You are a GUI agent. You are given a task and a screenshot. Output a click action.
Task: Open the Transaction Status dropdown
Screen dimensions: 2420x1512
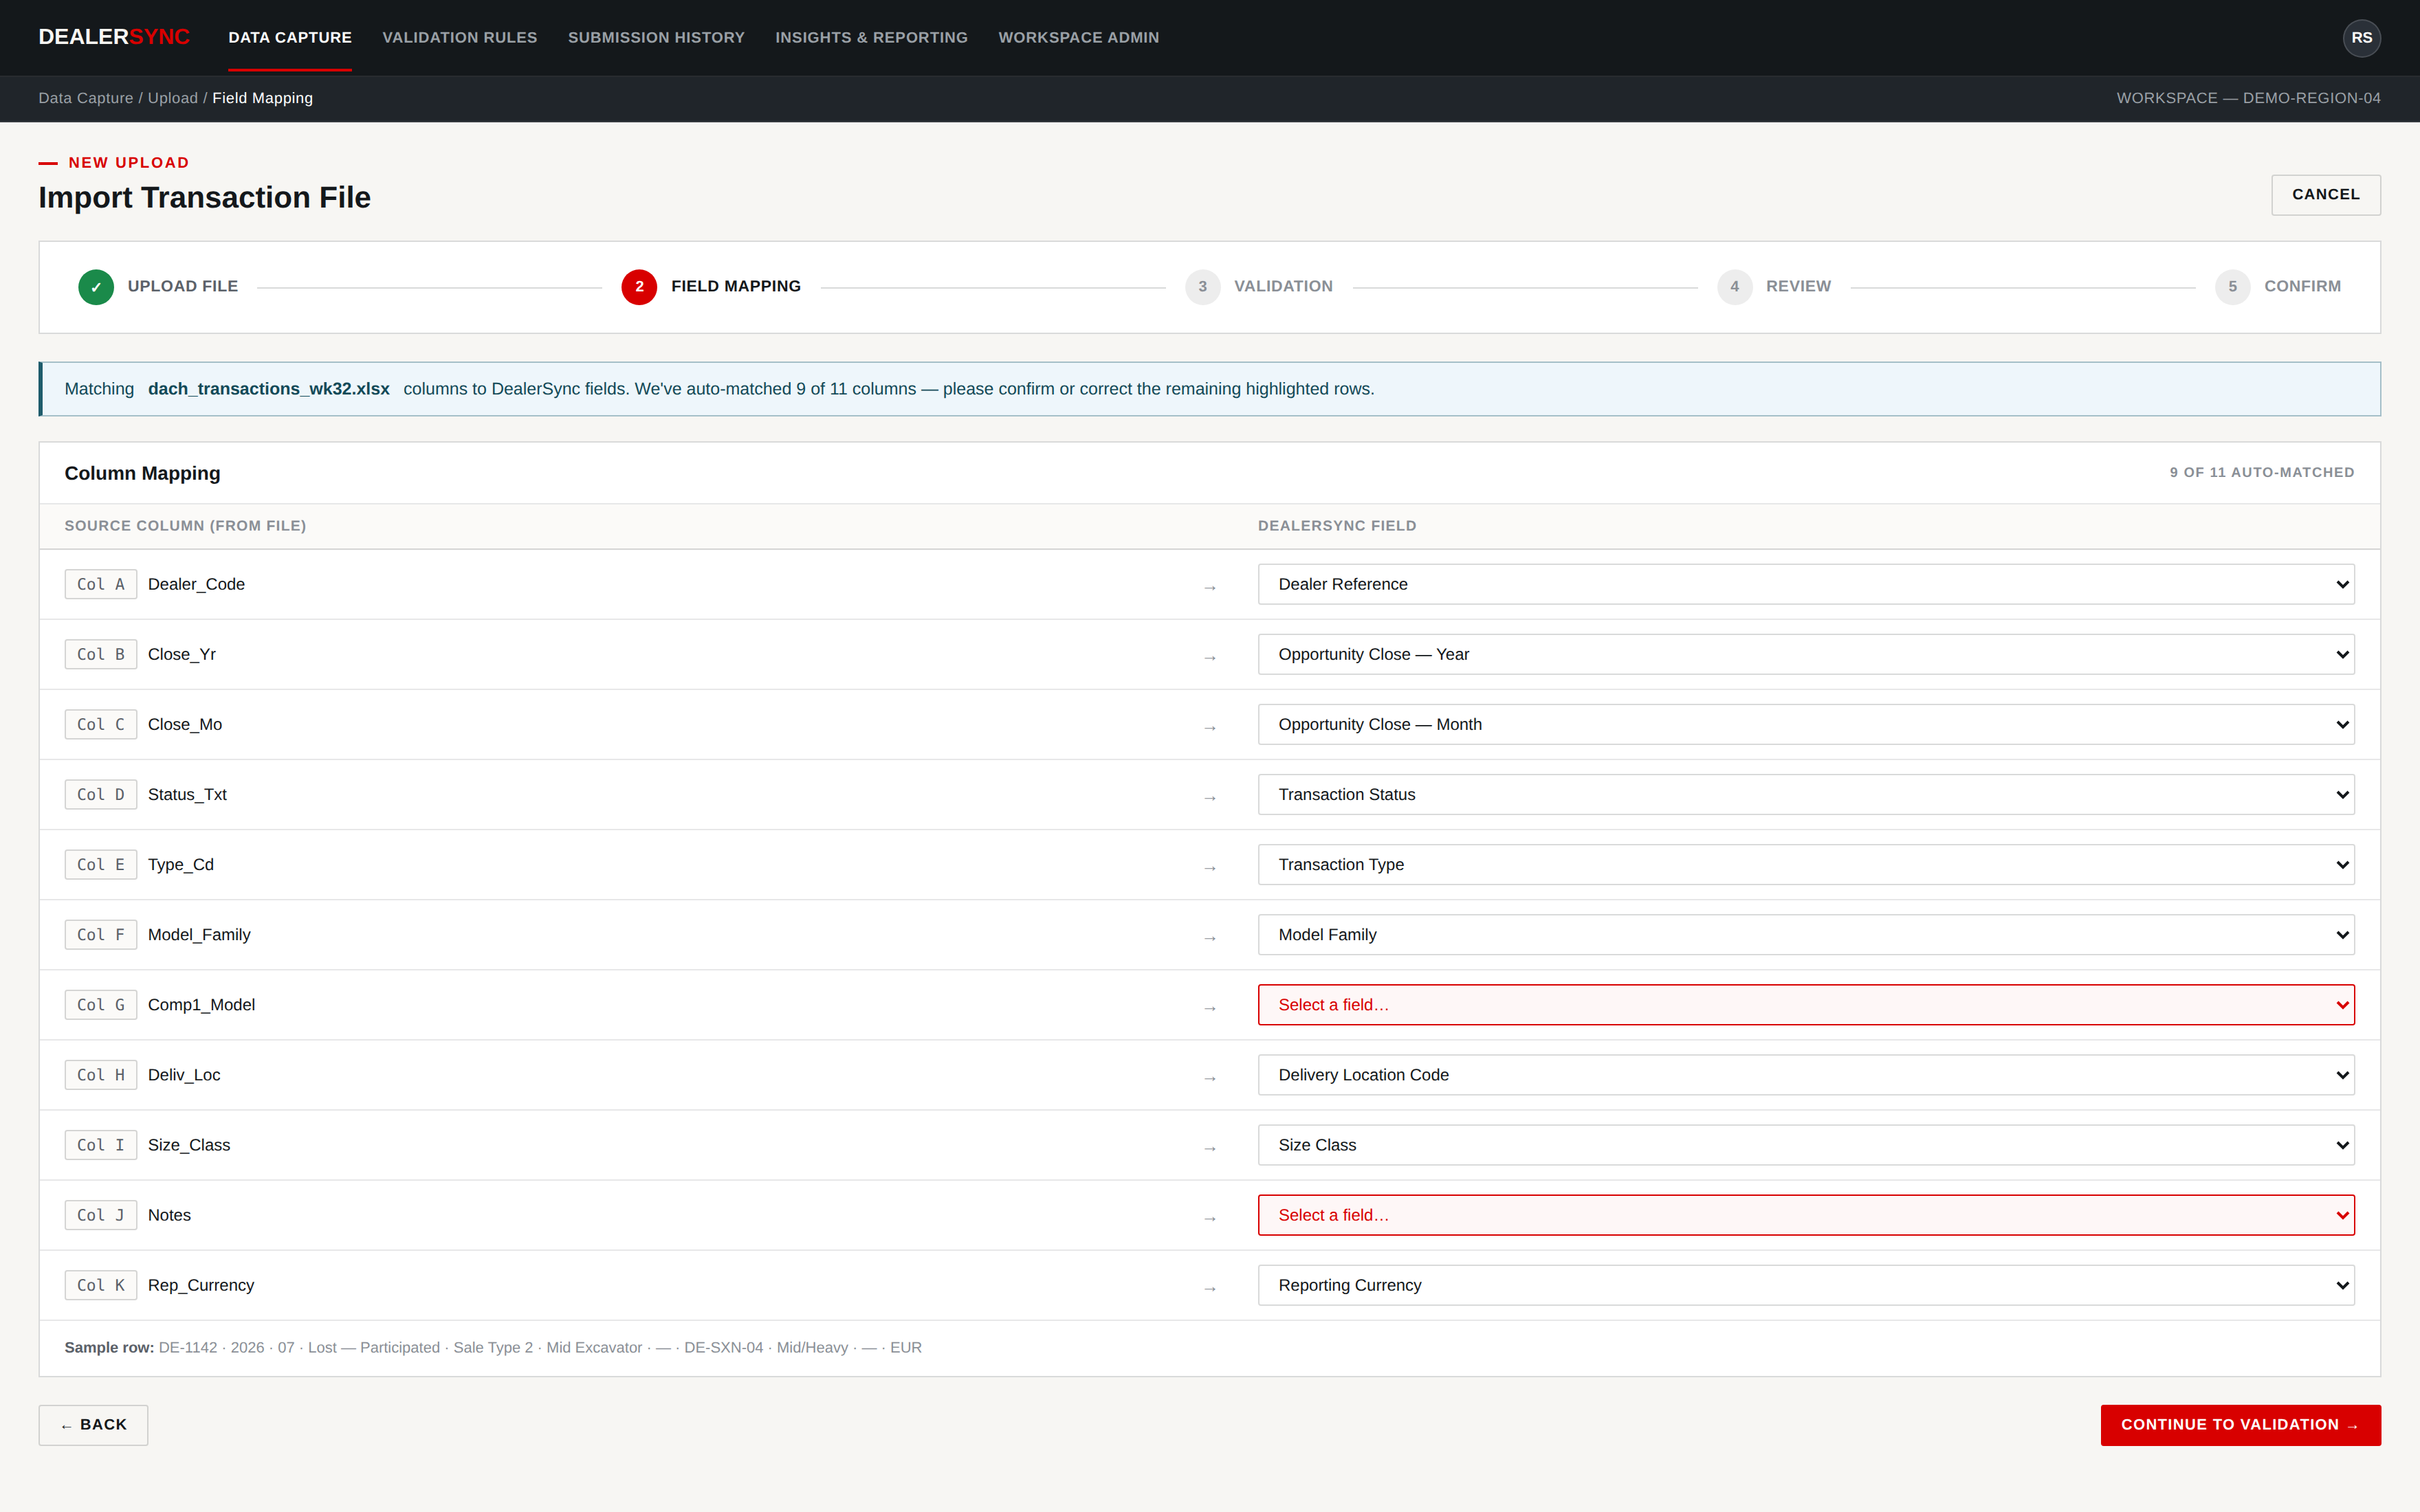tap(1805, 794)
